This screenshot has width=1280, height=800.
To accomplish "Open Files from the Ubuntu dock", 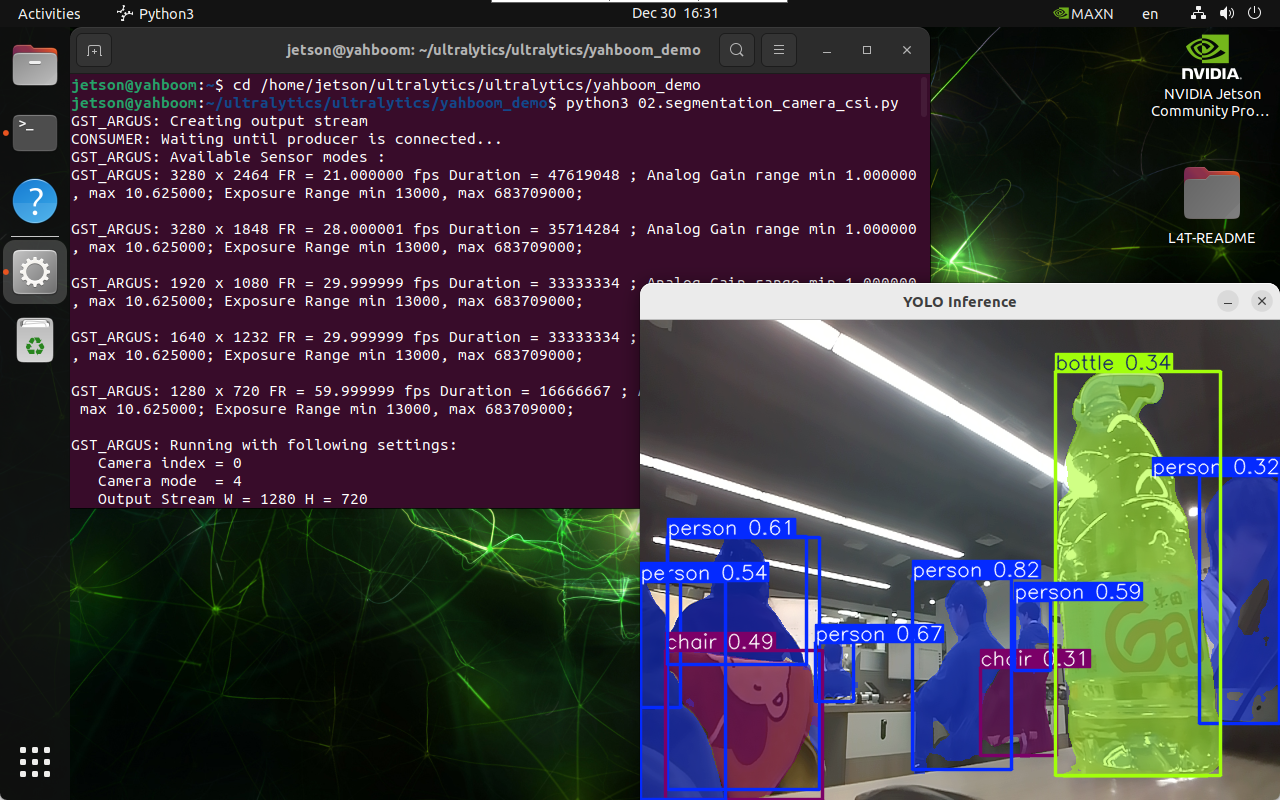I will click(x=35, y=68).
